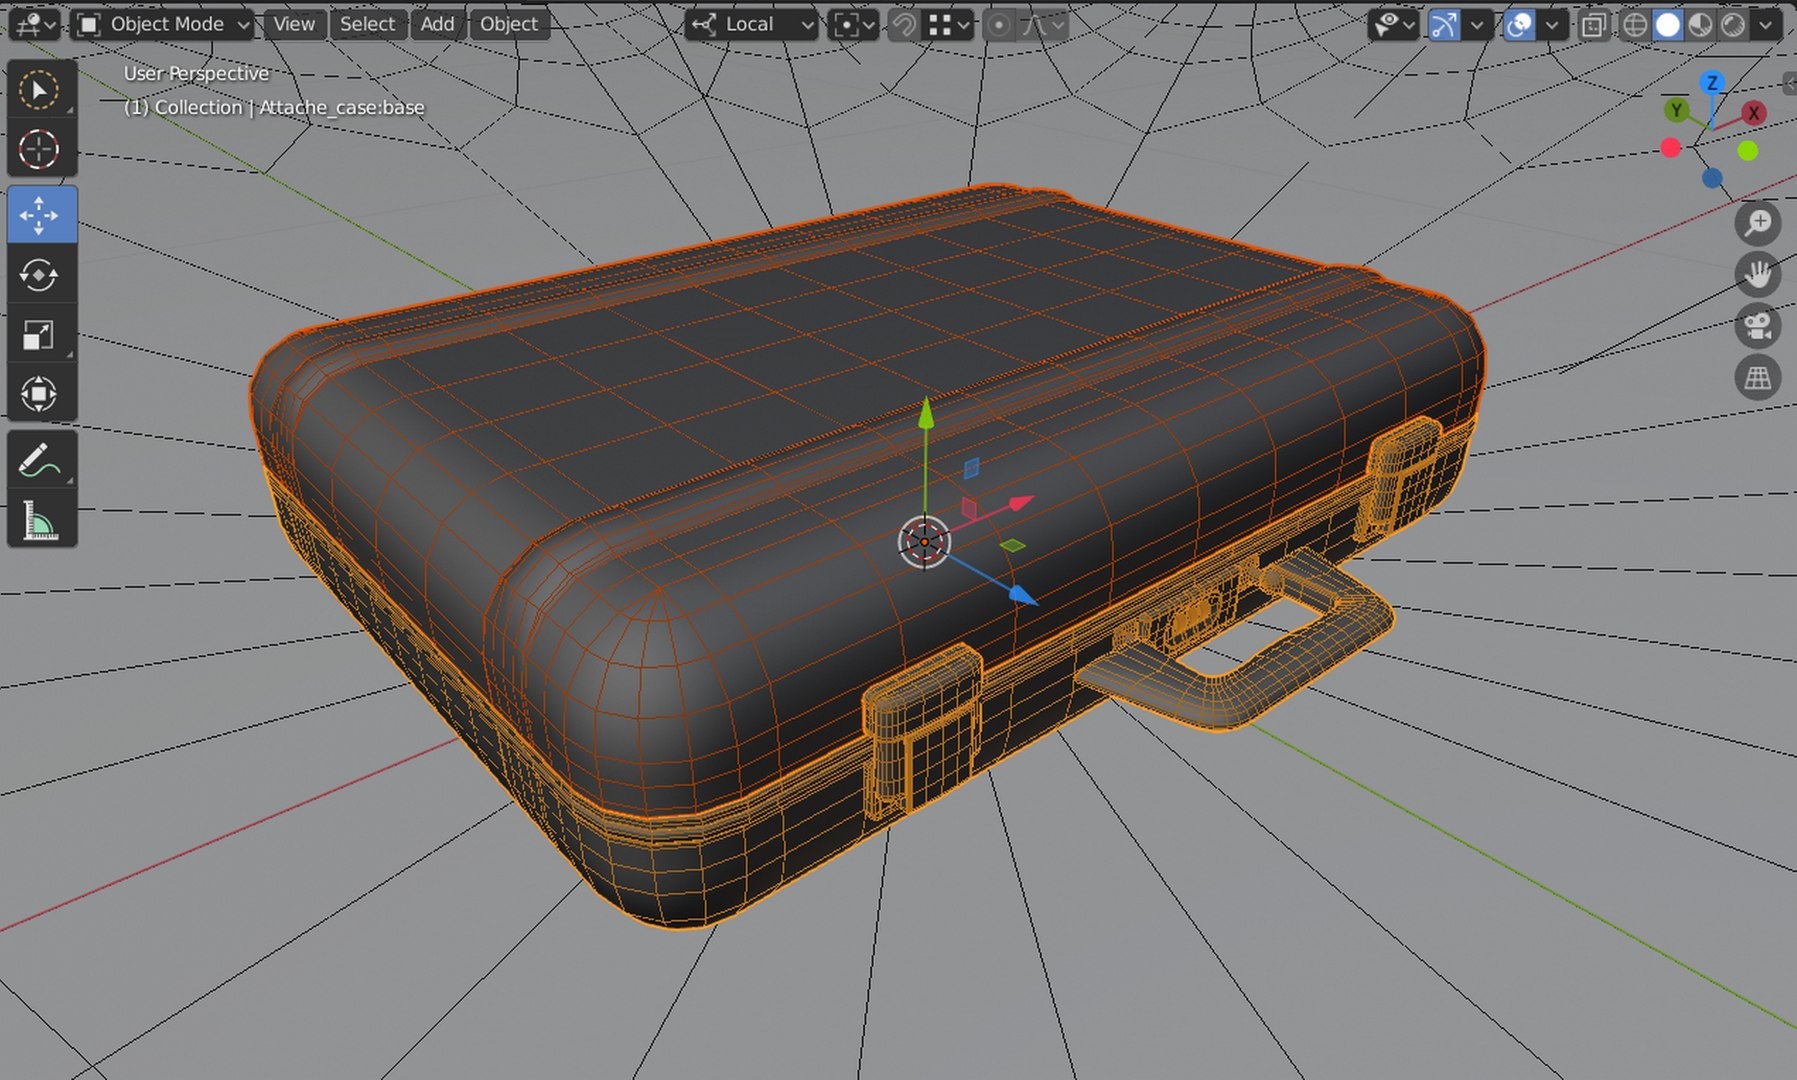Viewport: 1797px width, 1080px height.
Task: Click the "Attache_case:base" object name text
Action: coord(342,107)
